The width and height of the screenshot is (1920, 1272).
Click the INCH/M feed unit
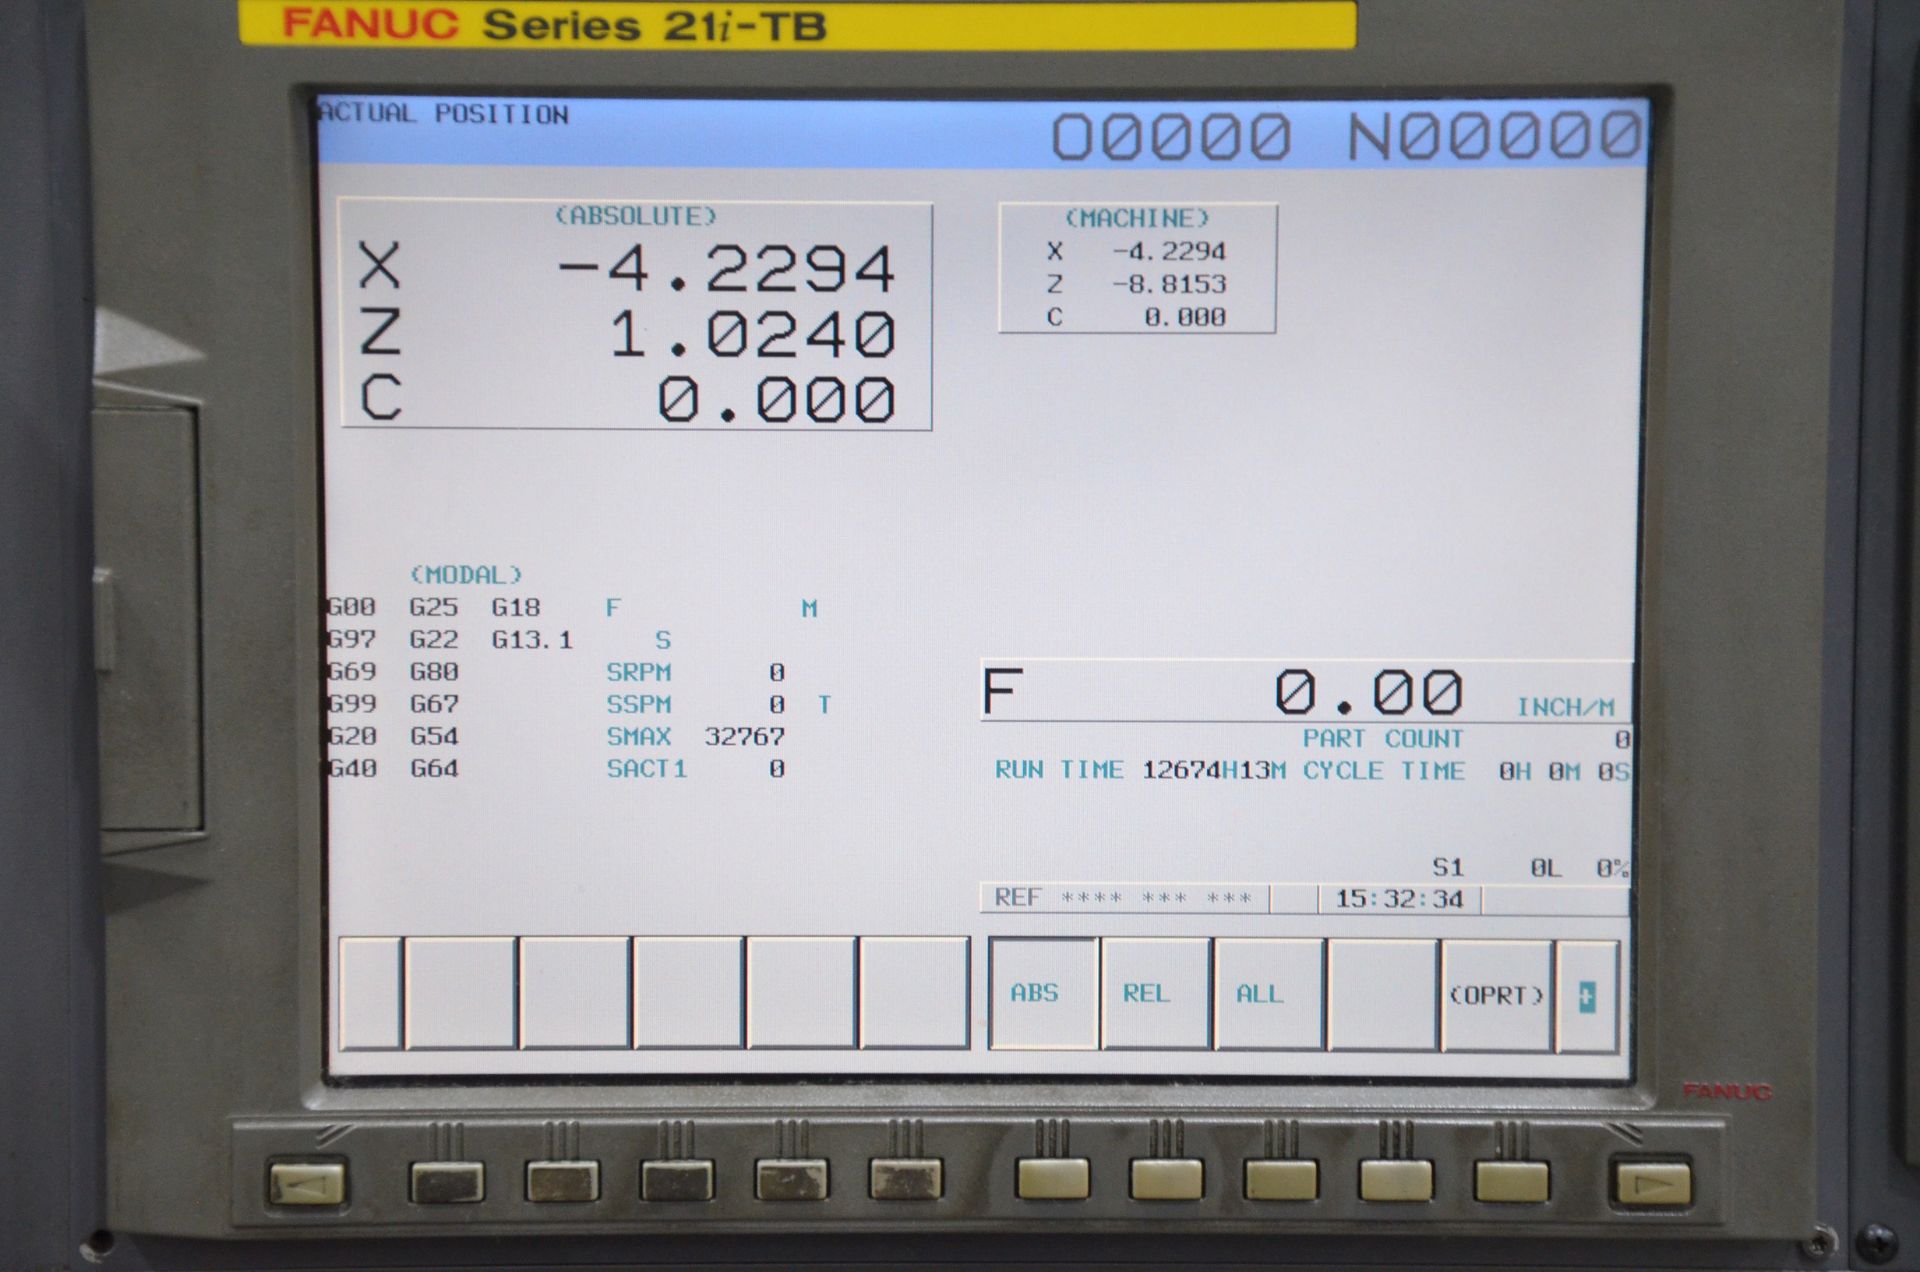[1565, 708]
